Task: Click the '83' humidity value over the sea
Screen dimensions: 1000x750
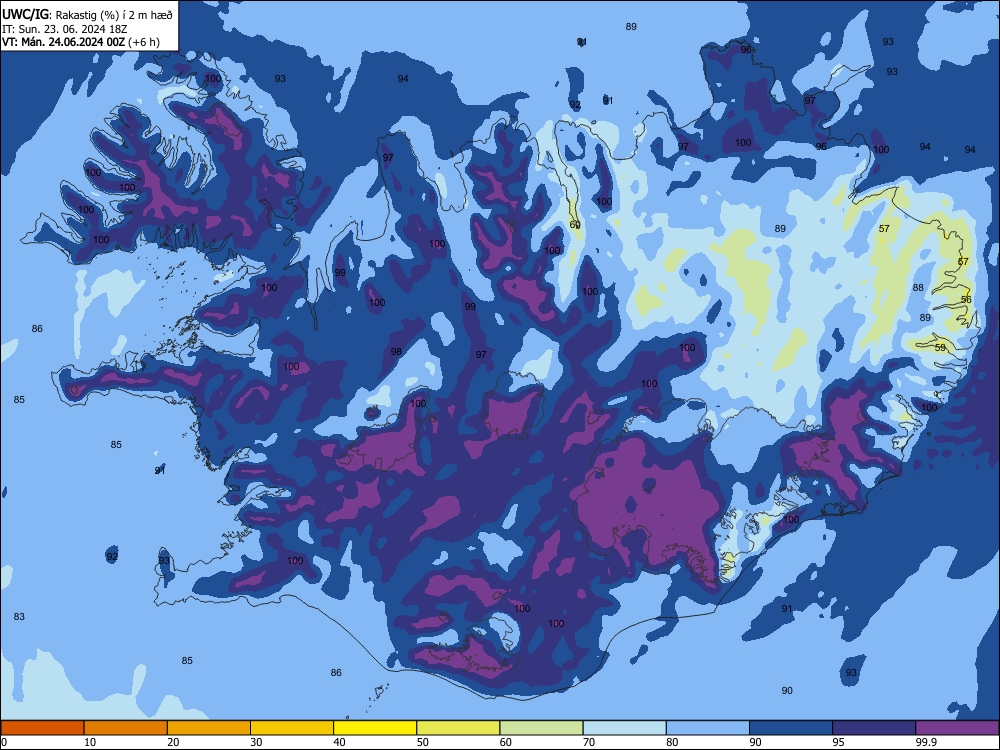Action: click(x=19, y=617)
